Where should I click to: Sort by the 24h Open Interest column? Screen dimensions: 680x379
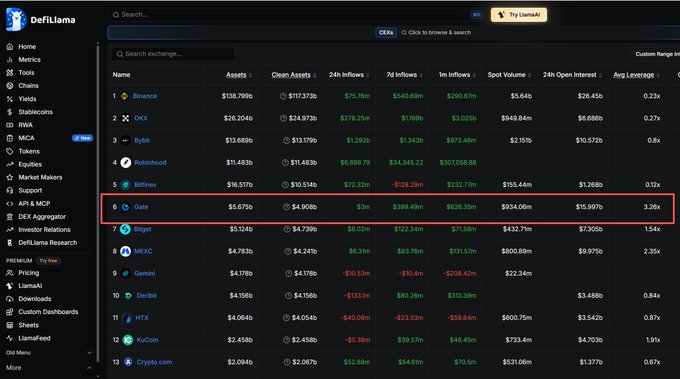pos(572,75)
